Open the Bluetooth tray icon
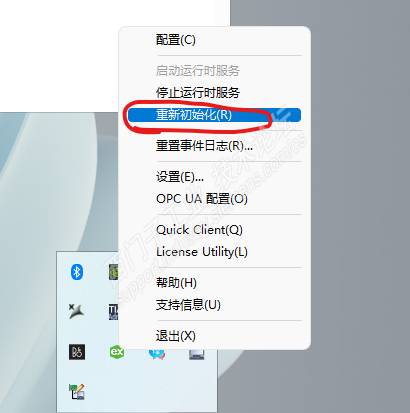Screen dimensions: 410x413 [x=77, y=272]
